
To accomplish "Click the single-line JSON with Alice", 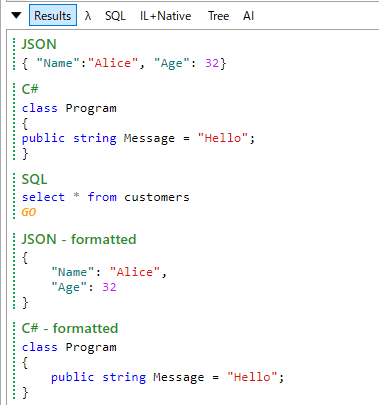I will pyautogui.click(x=124, y=63).
